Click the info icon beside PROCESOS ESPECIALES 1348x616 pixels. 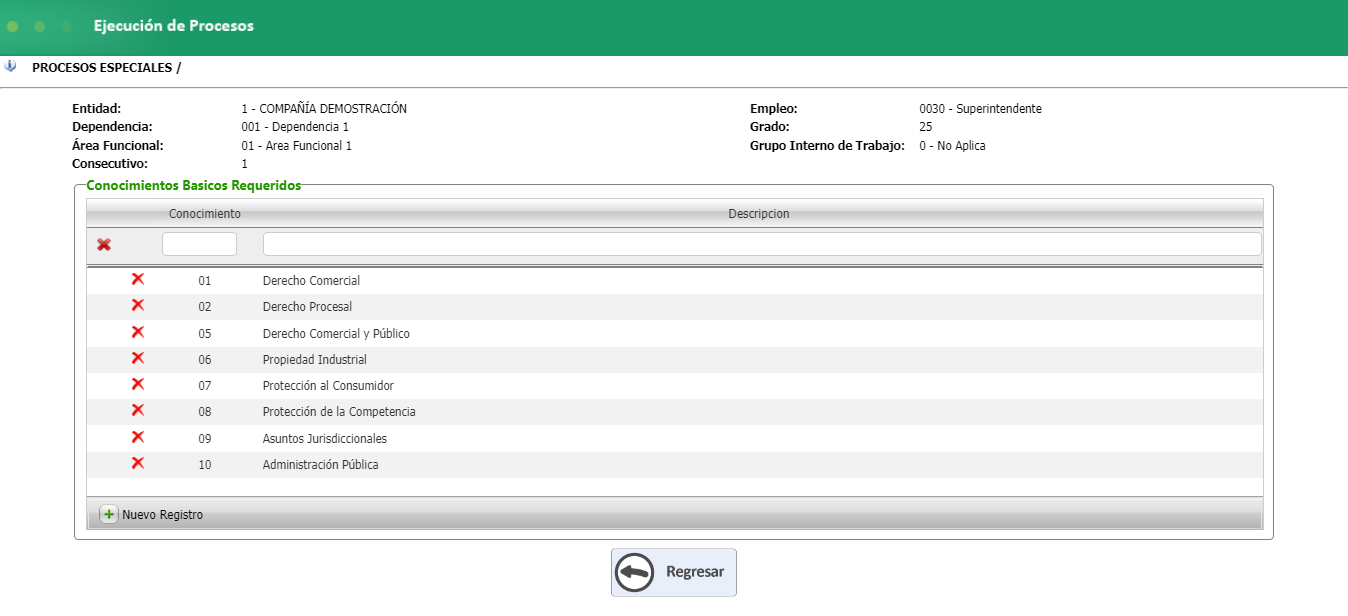click(10, 67)
